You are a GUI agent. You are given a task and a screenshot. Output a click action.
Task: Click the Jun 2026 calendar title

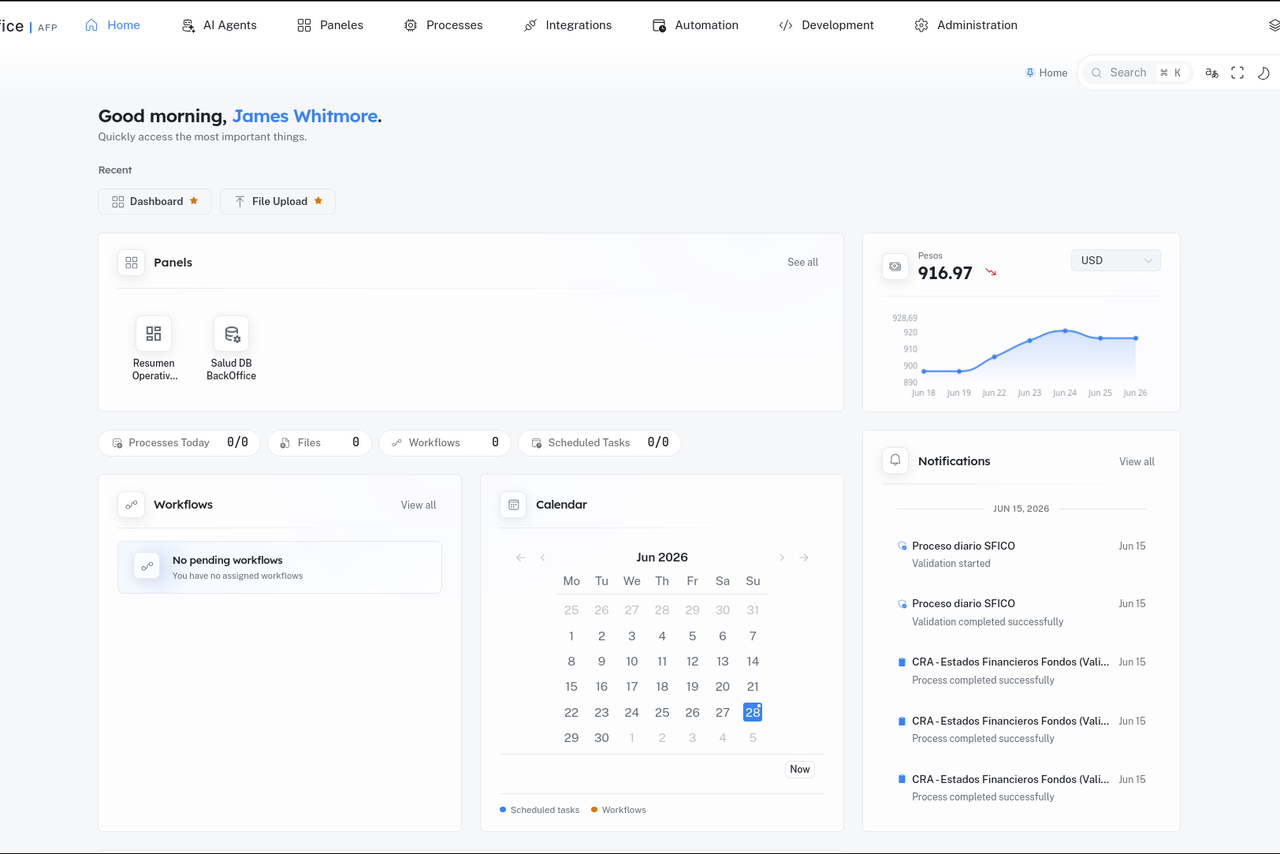click(662, 557)
